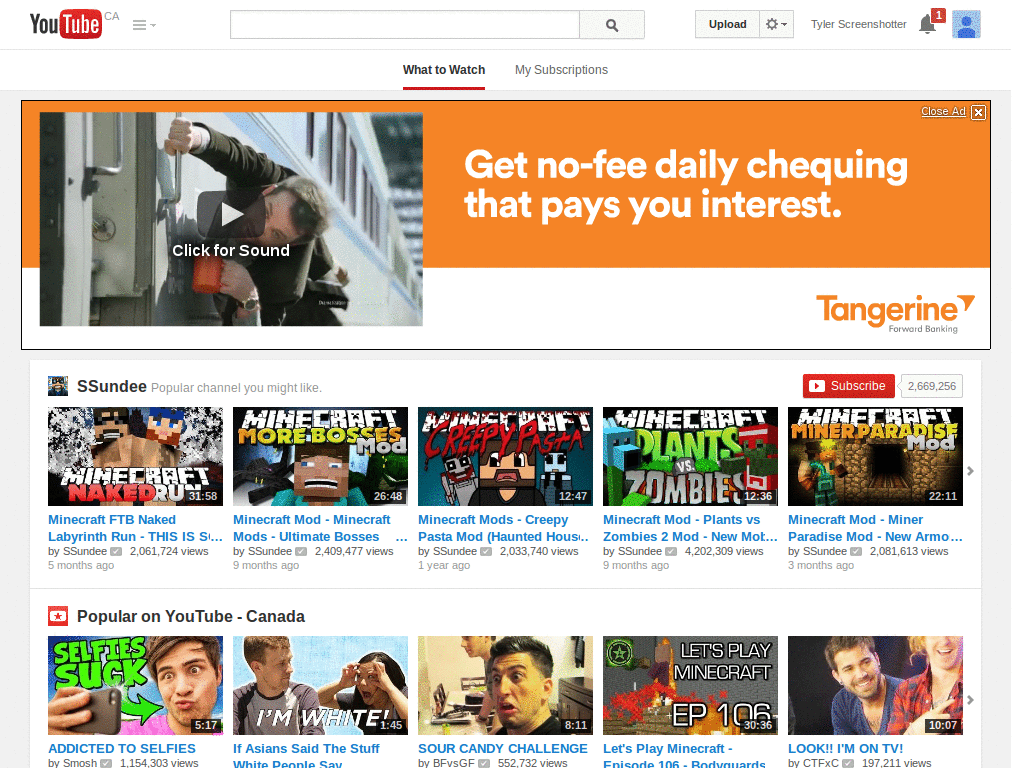Screen dimensions: 1024x768
Task: Open If Asians Said The Stuff title
Action: point(306,756)
